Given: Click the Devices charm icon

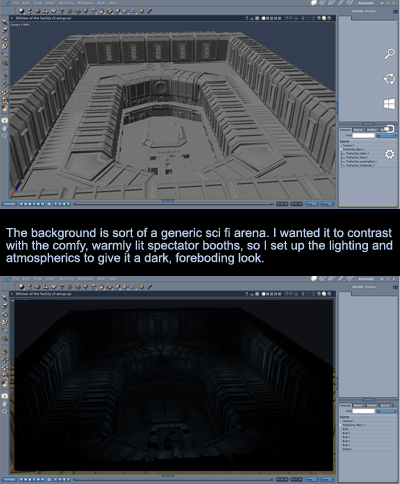Looking at the screenshot, I should coord(389,129).
